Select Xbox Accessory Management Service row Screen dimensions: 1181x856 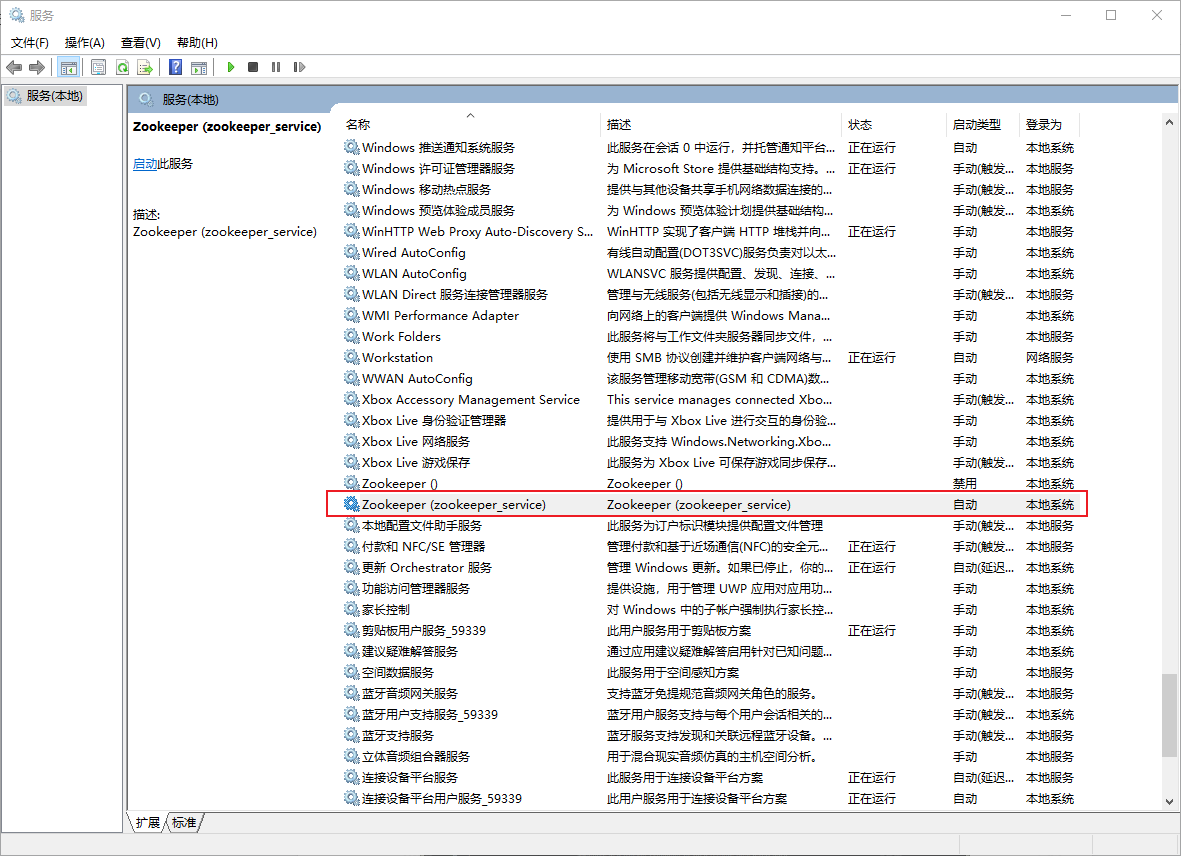click(711, 399)
